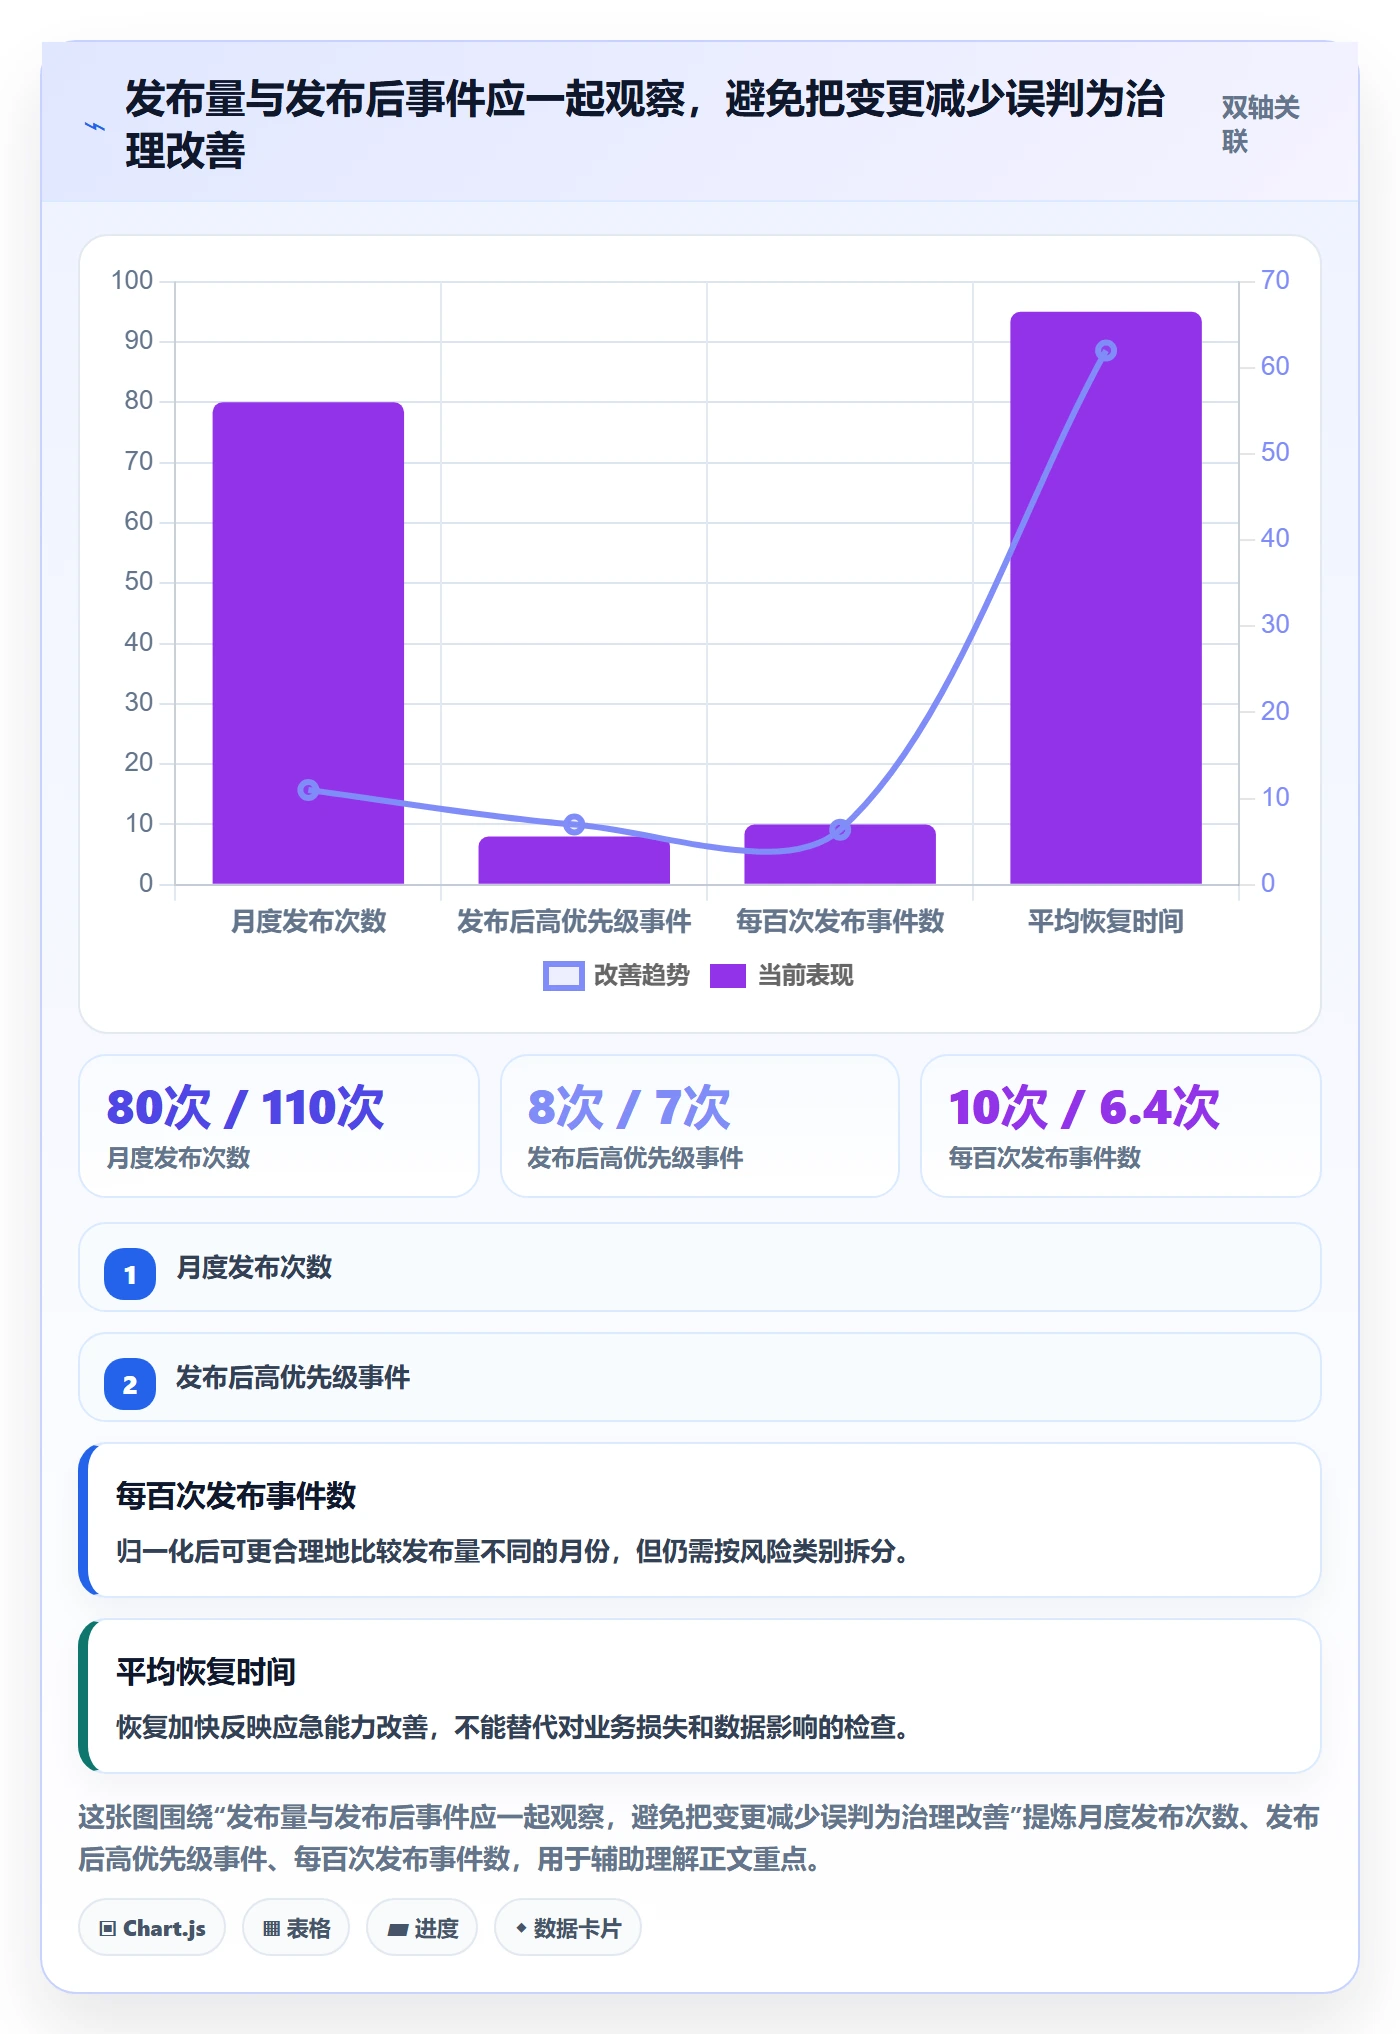Image resolution: width=1400 pixels, height=2034 pixels.
Task: Click the chart x-axis label 月度发布次数
Action: [308, 921]
